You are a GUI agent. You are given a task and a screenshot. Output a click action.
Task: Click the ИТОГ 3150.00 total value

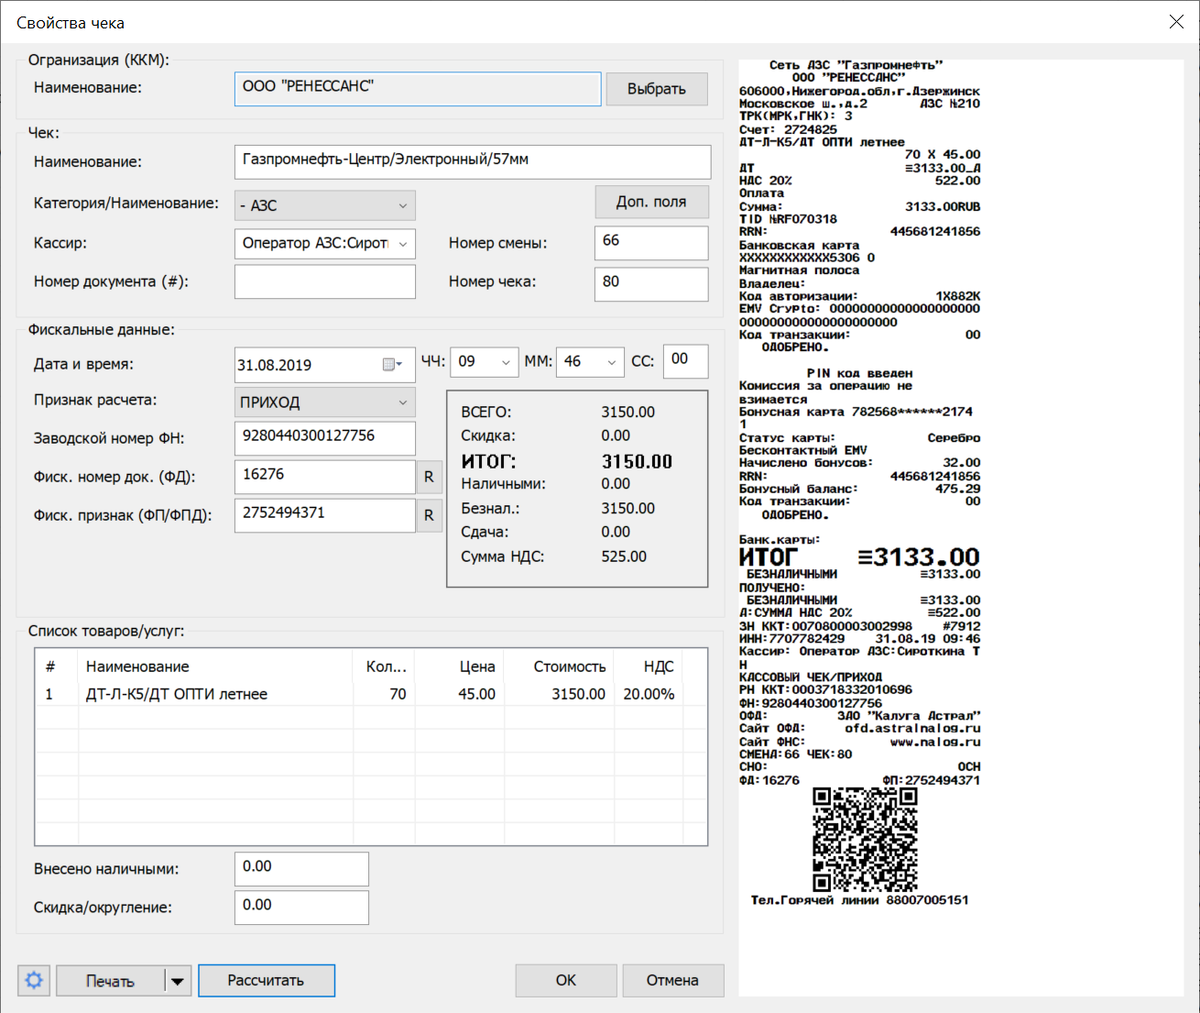636,461
